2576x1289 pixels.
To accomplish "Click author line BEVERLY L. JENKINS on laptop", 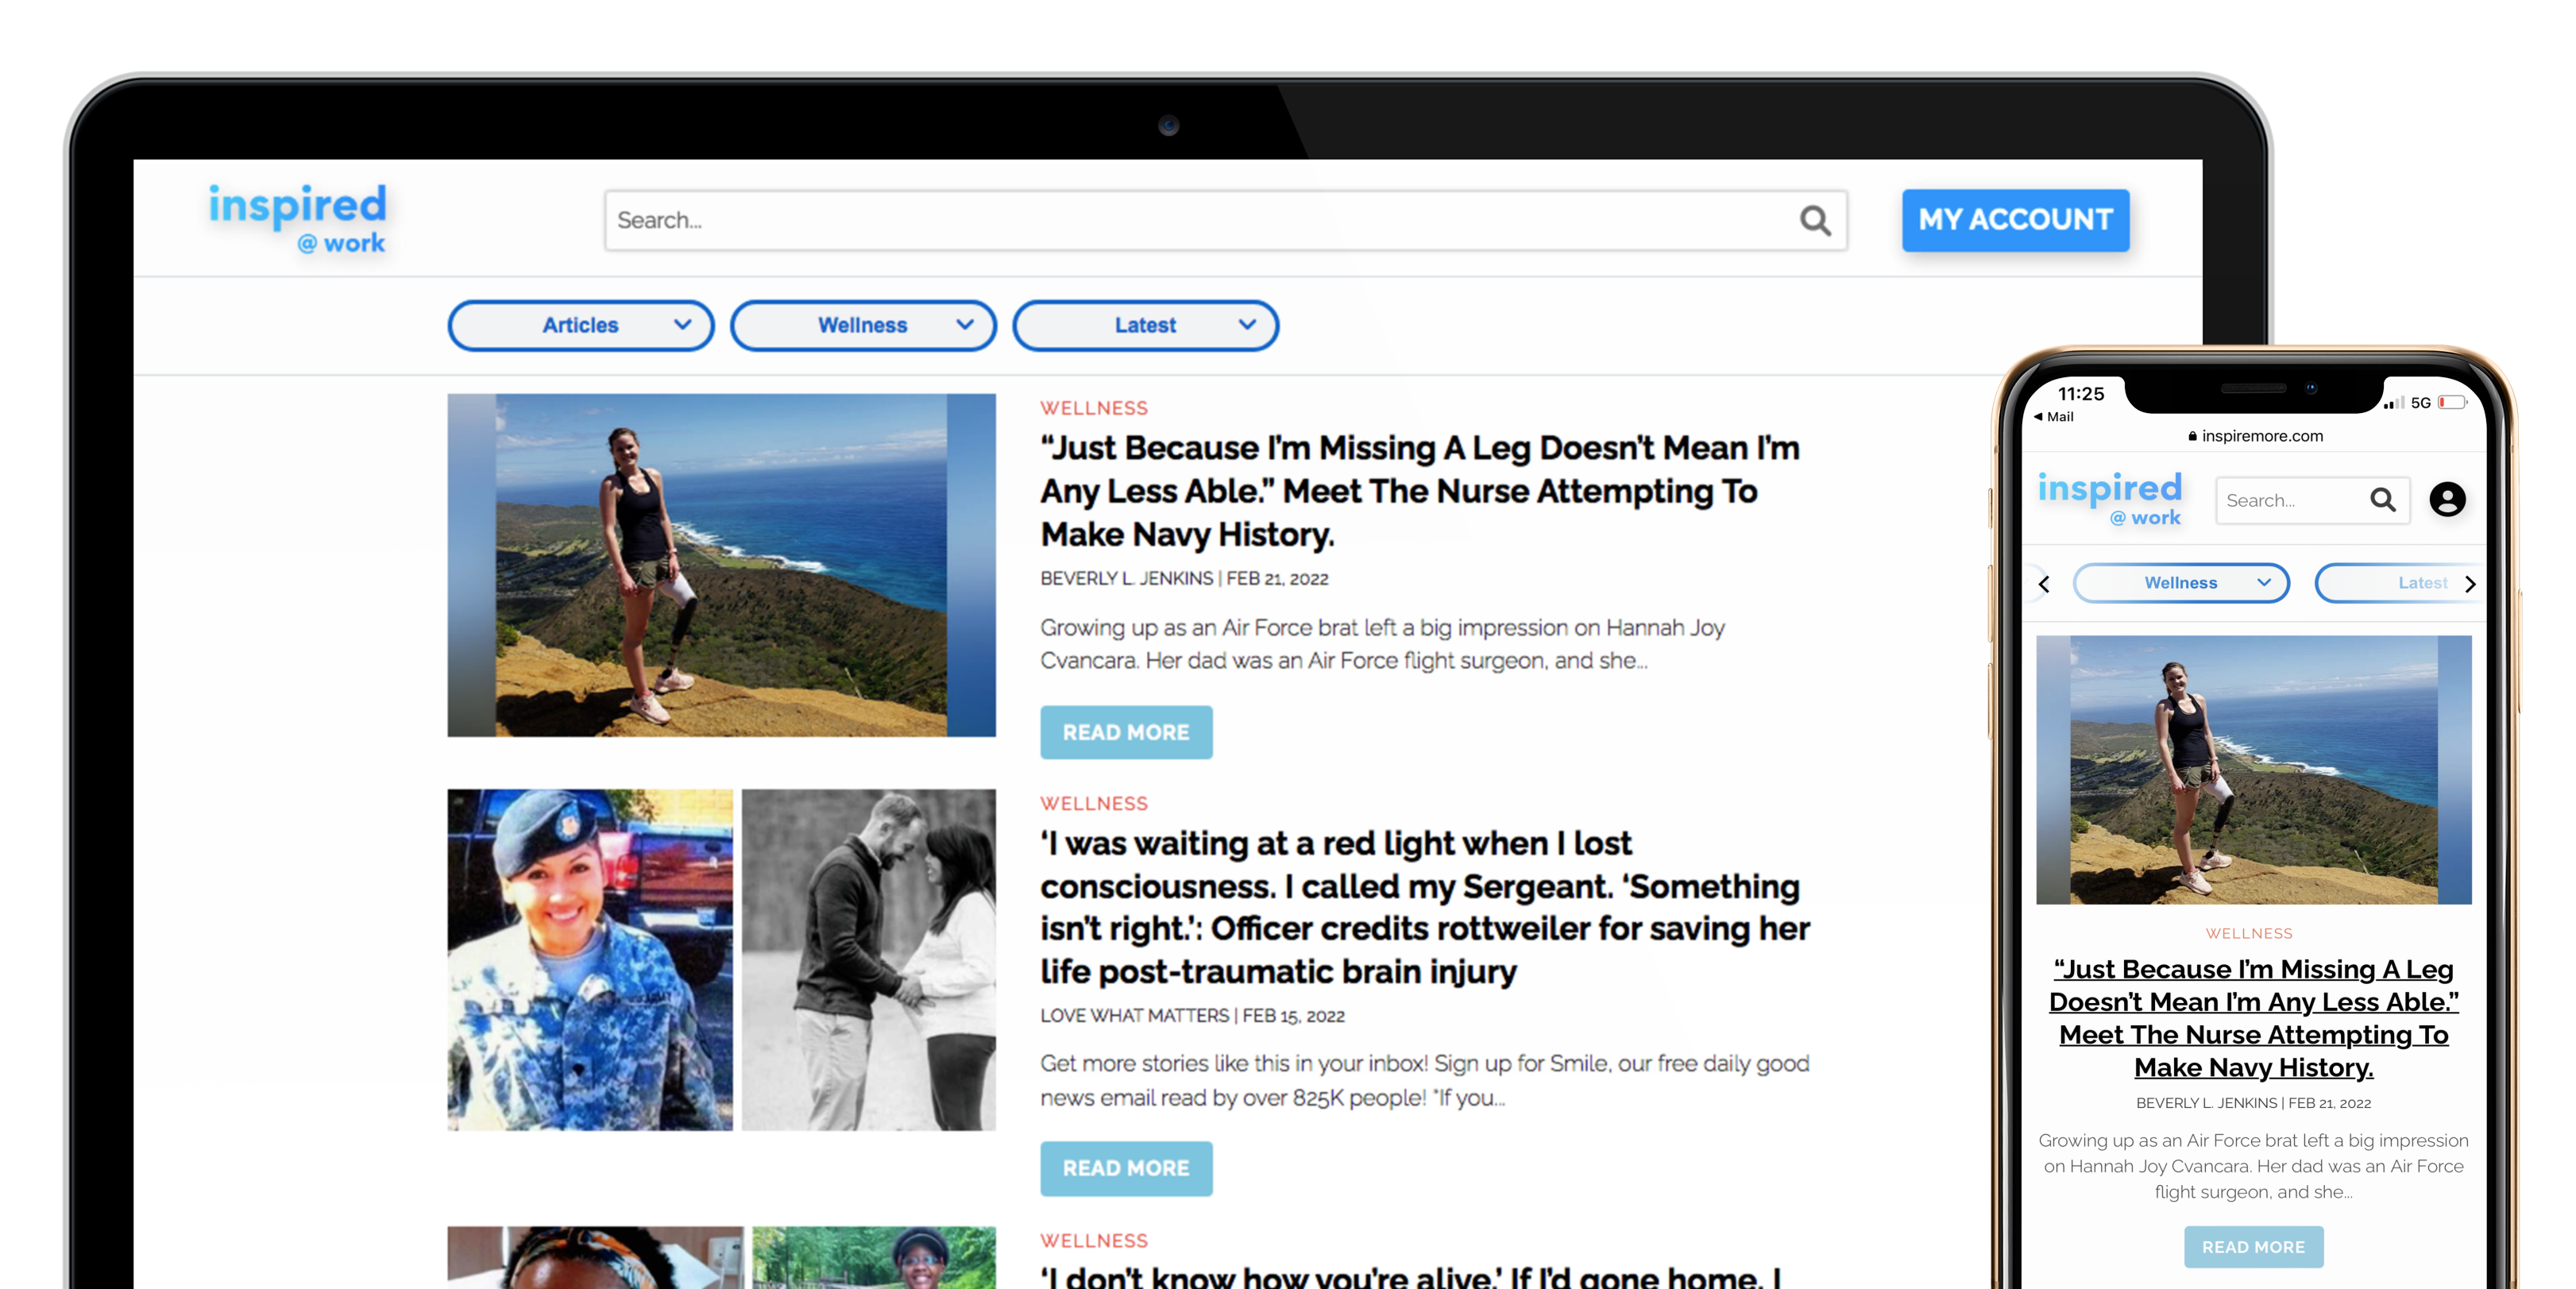I will coord(1126,578).
